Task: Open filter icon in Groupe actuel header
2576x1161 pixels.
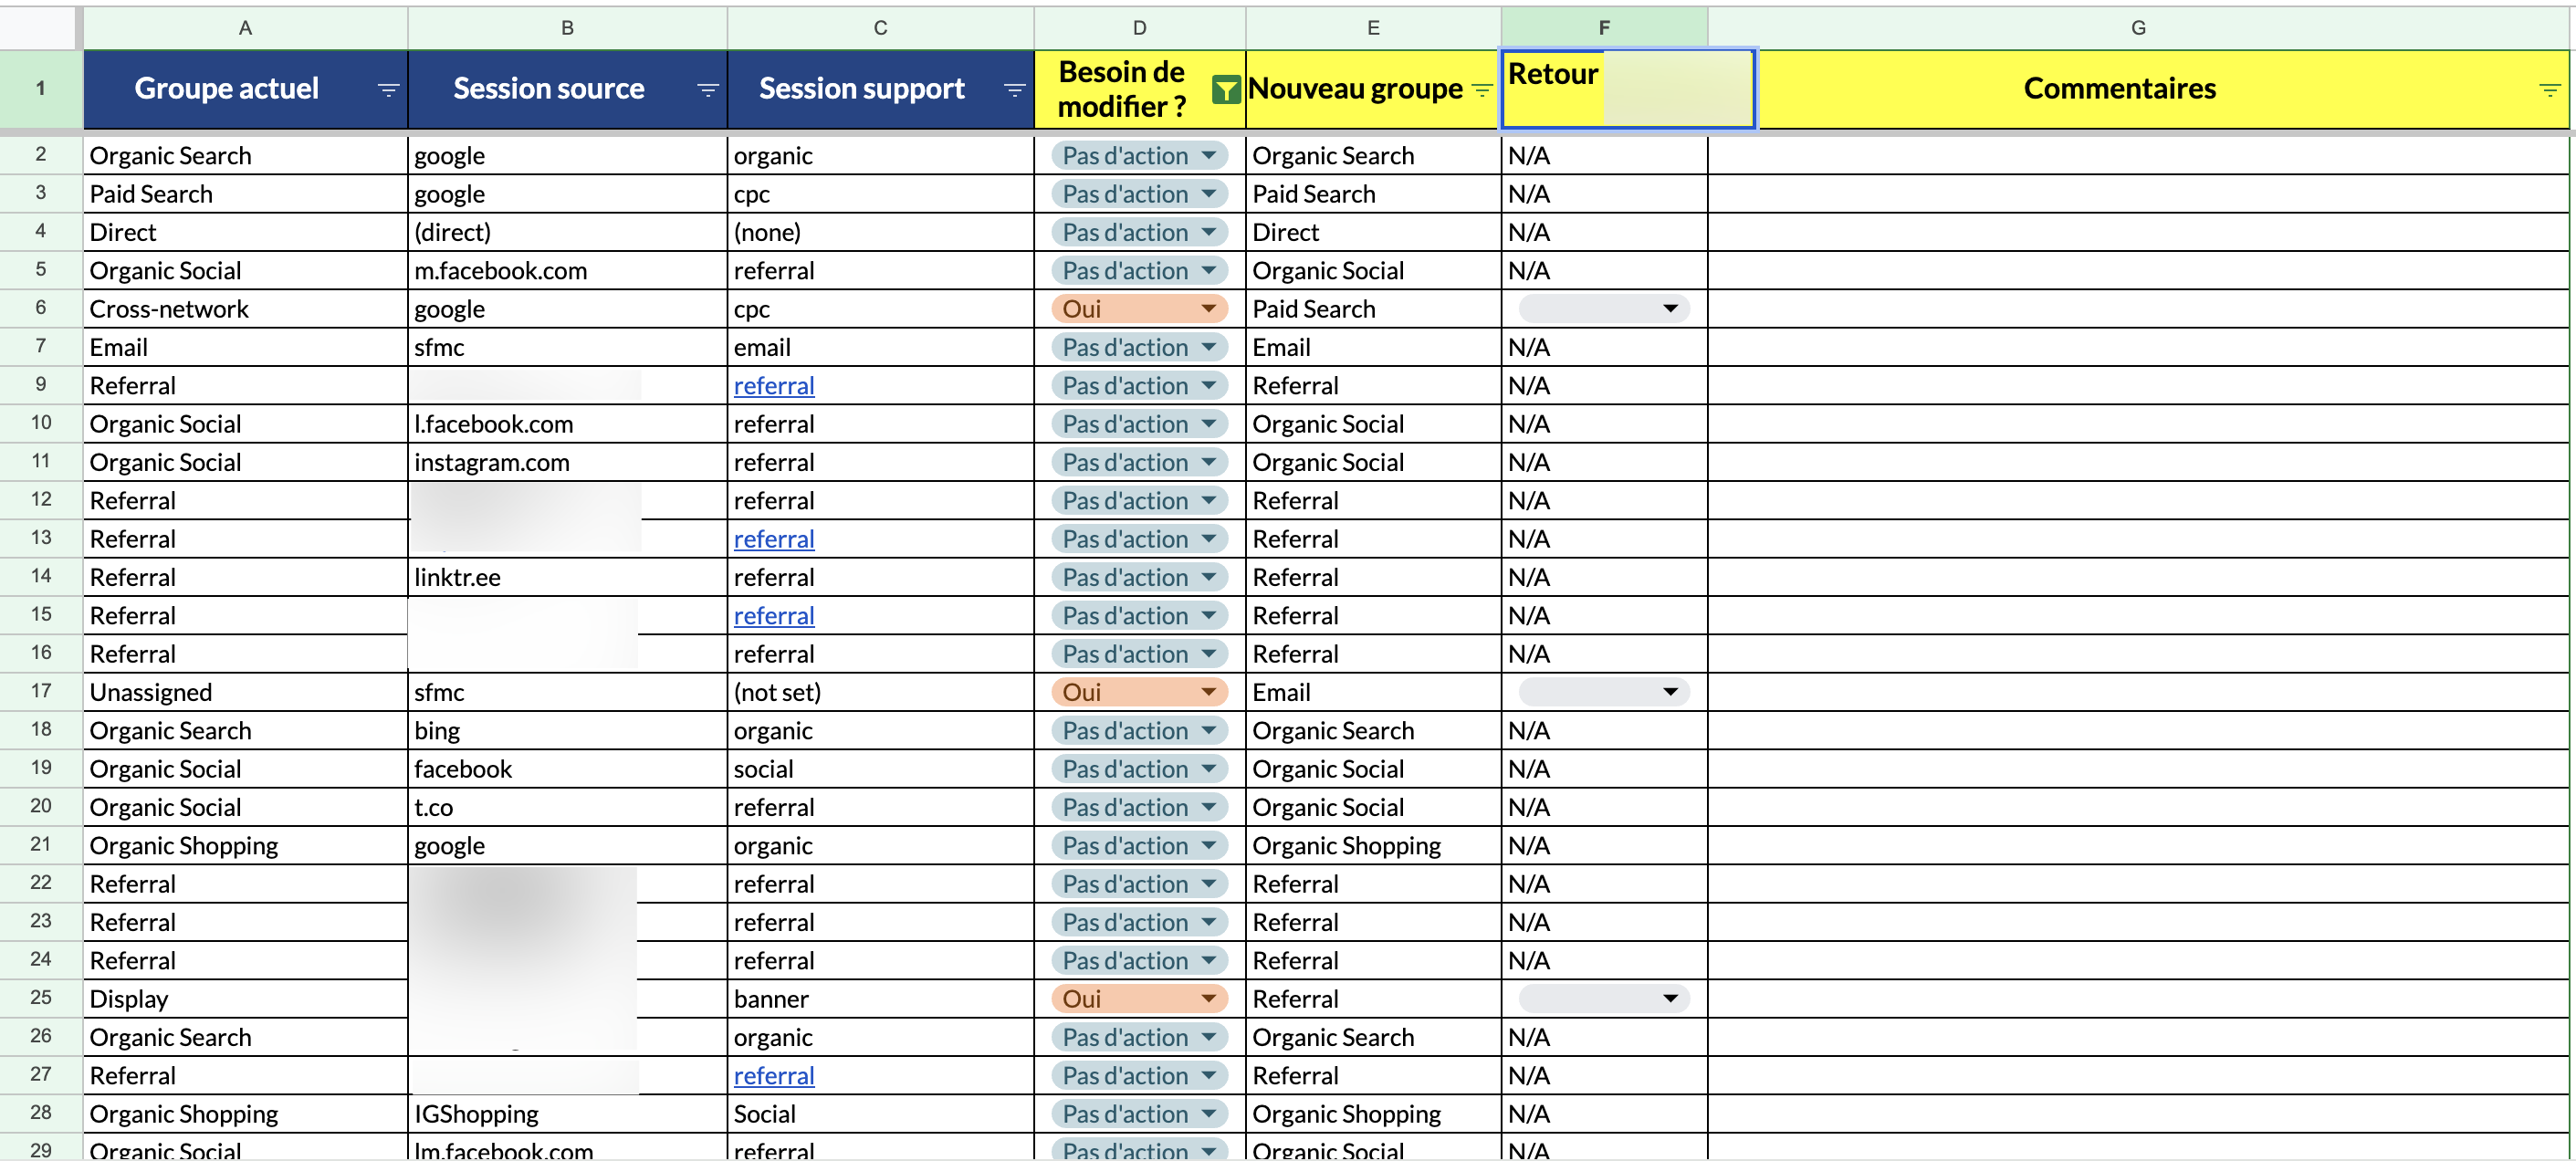Action: (388, 90)
